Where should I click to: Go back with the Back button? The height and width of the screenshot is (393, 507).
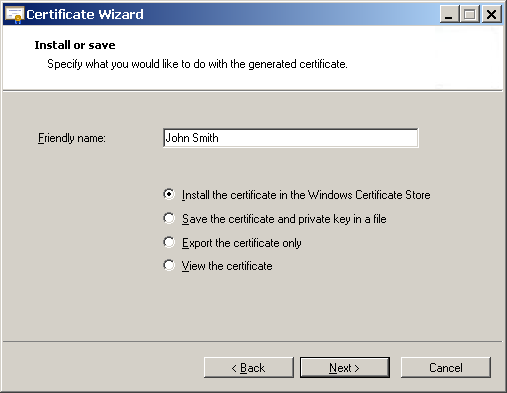coord(249,368)
